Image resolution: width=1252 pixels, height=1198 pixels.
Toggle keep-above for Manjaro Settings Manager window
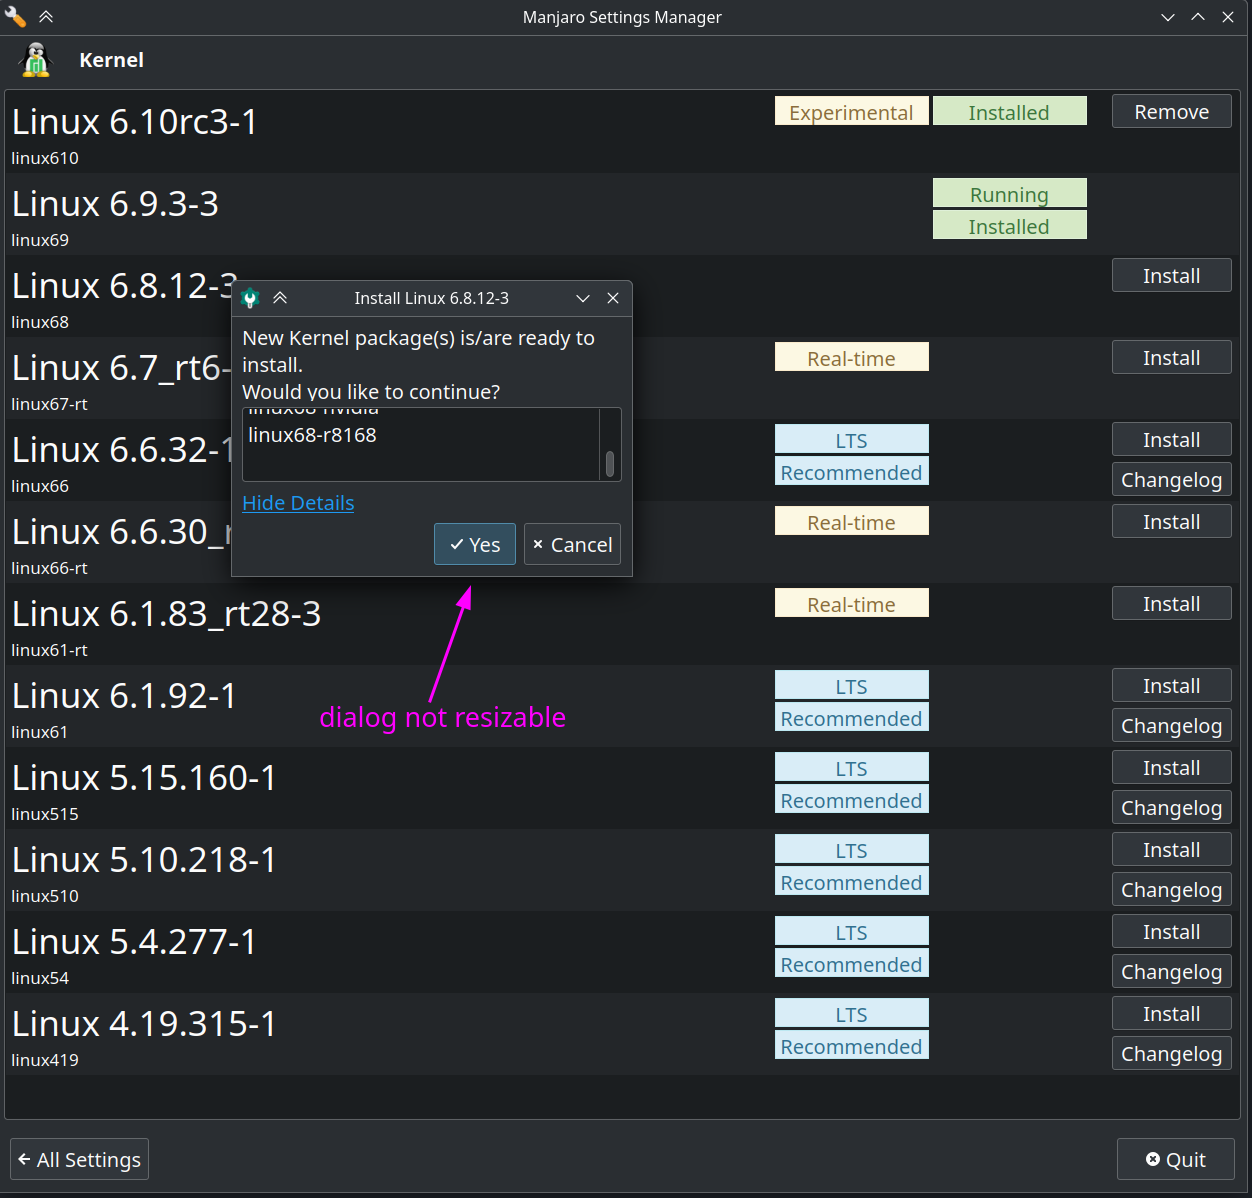coord(46,17)
